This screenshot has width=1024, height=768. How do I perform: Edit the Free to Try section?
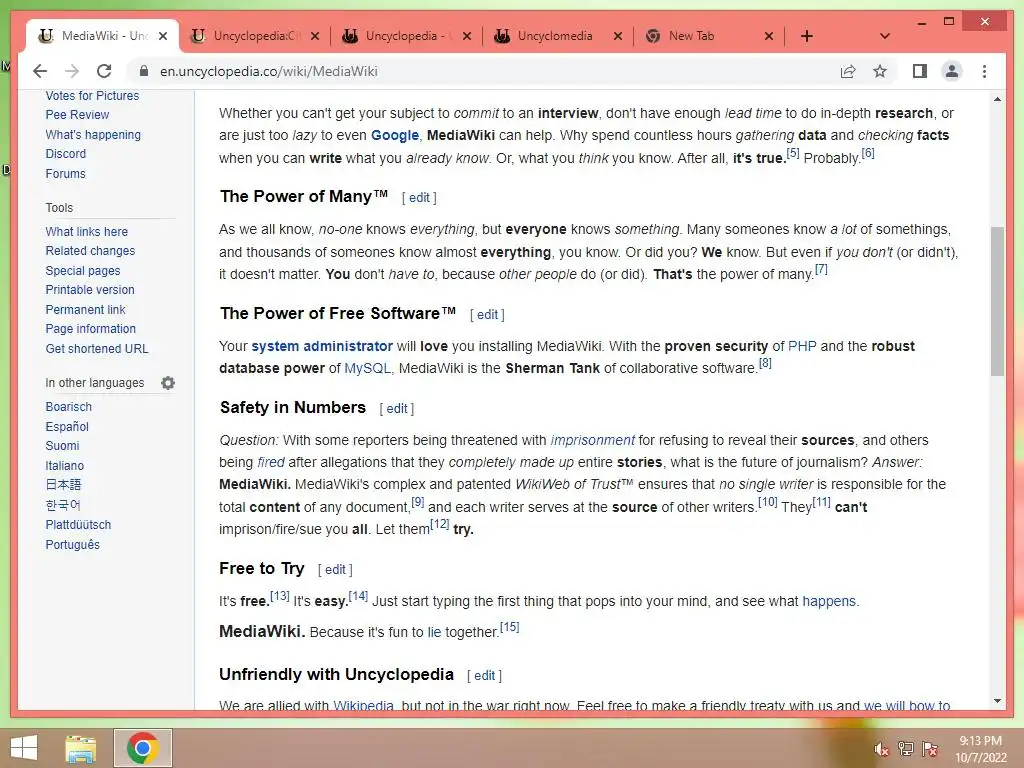[x=335, y=569]
